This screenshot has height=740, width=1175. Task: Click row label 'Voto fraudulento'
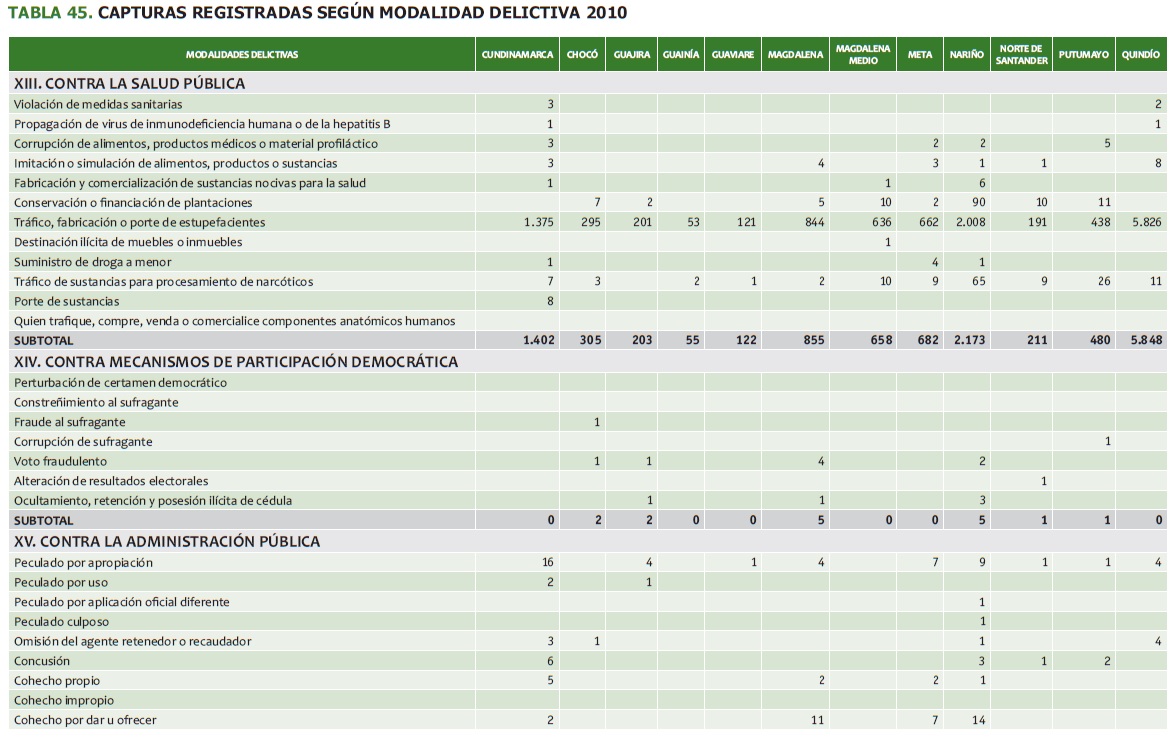click(60, 461)
